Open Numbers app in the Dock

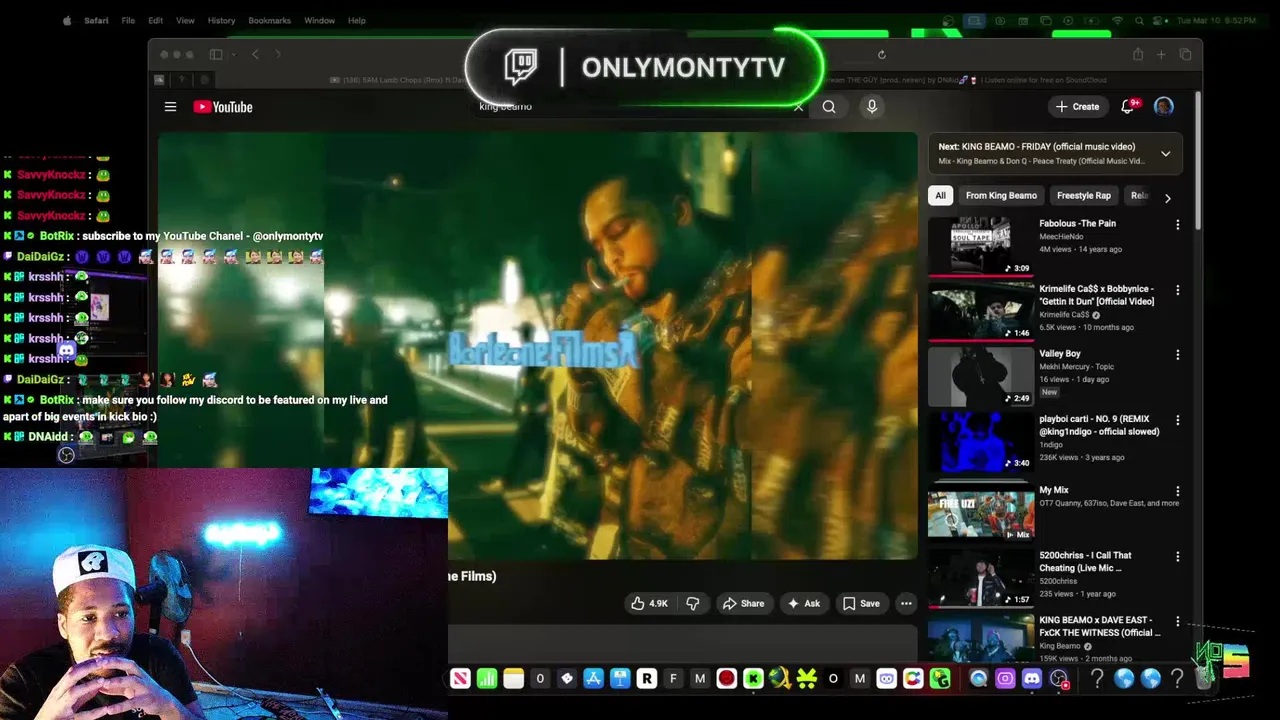click(487, 679)
